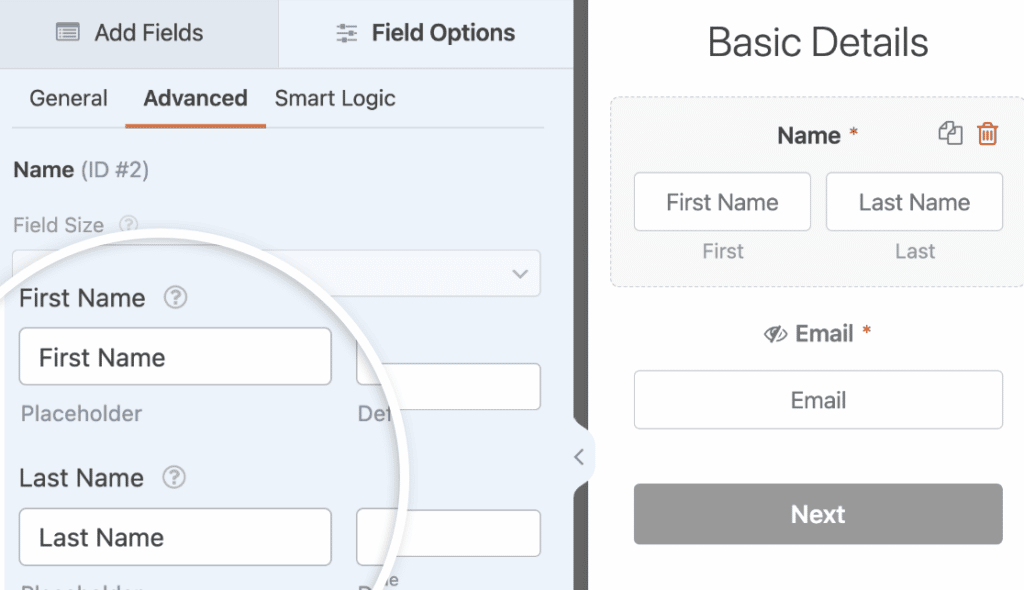
Task: Click the help icon beside Field Size
Action: click(128, 225)
